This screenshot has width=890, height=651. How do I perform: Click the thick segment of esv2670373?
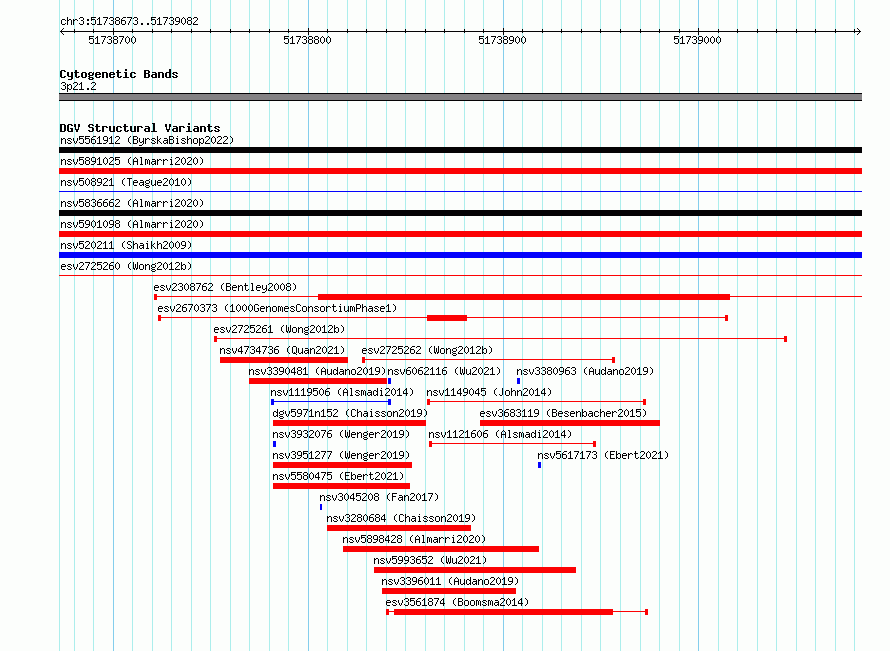(447, 318)
